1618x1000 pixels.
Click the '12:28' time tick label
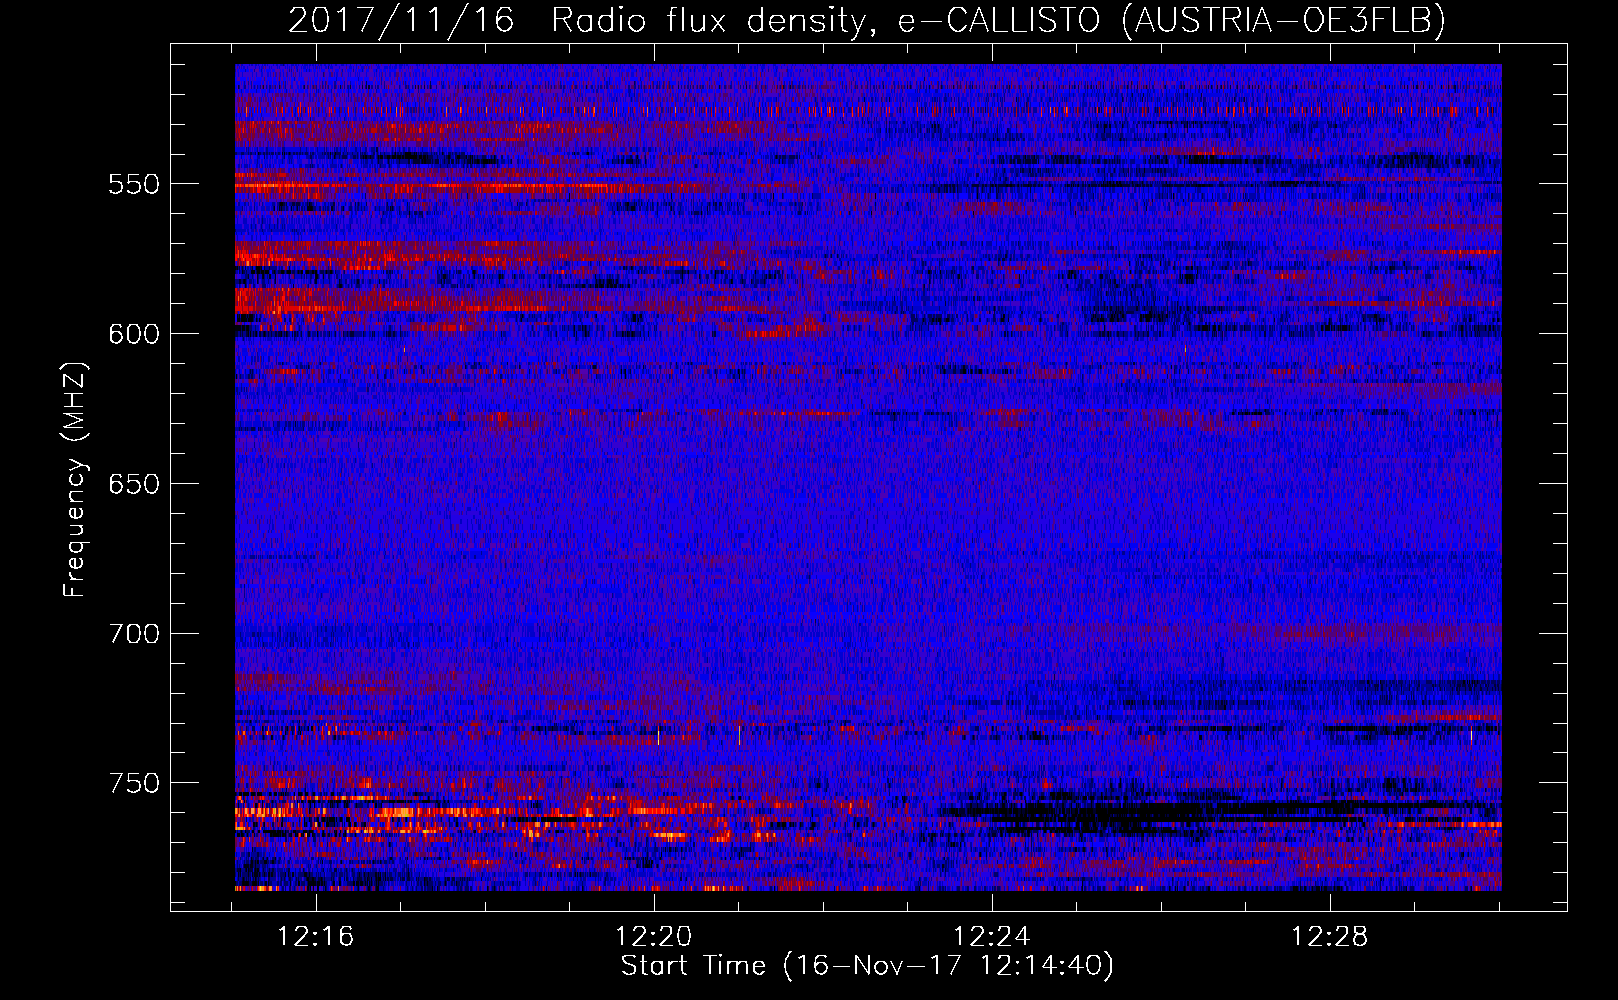click(1330, 937)
